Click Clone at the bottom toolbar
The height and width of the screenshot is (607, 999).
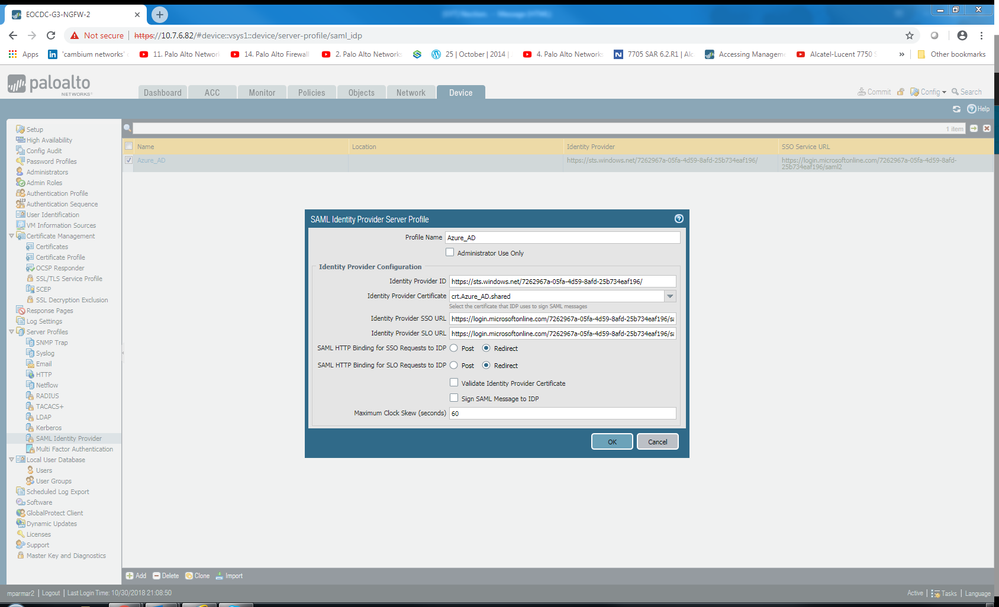(198, 576)
